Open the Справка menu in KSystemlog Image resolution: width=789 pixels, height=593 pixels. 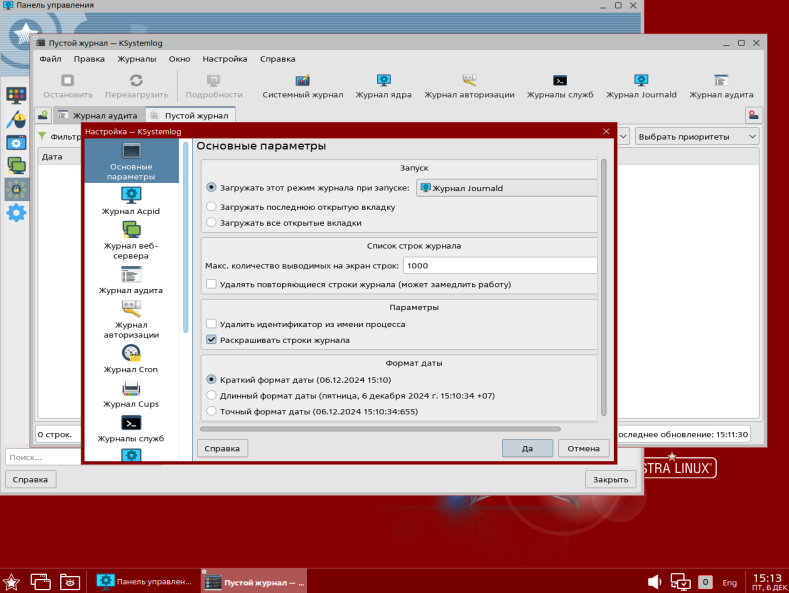pos(278,59)
